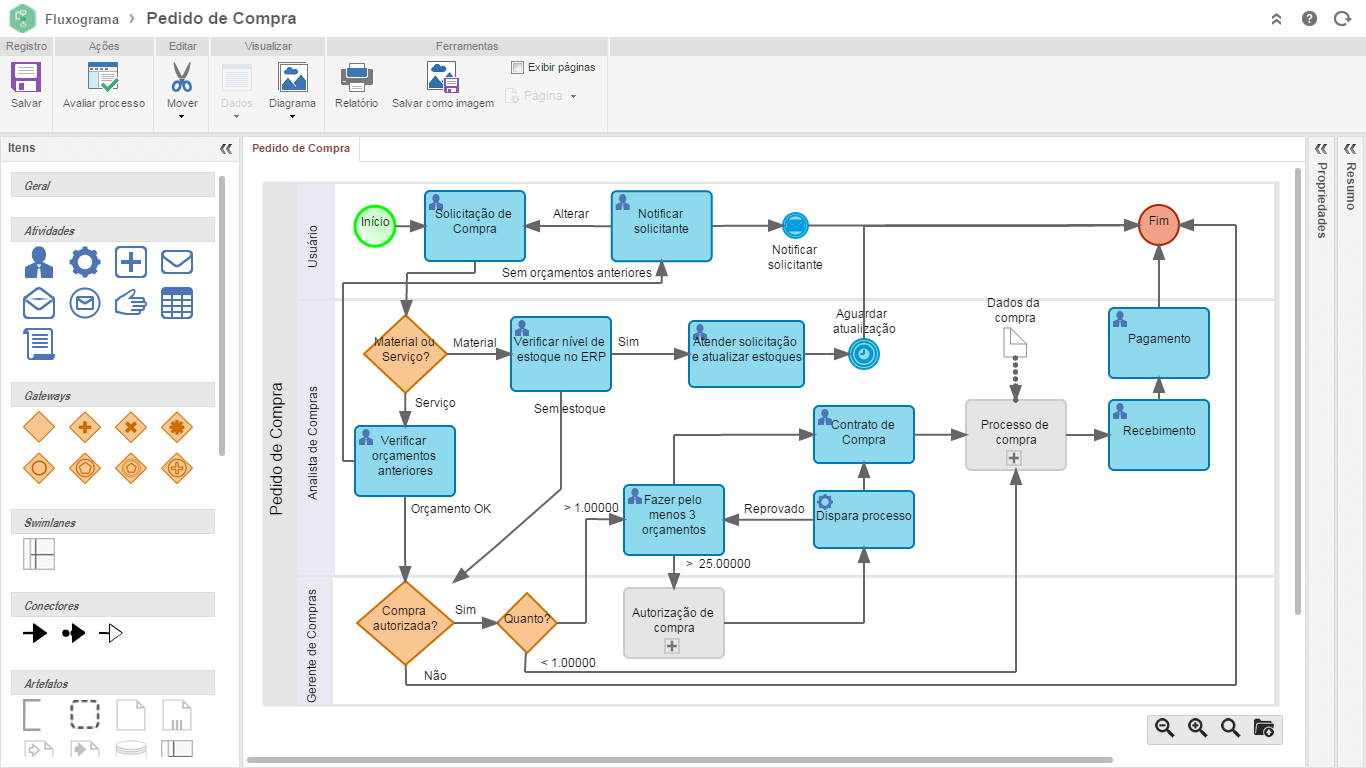Select the gear system activity icon
Image resolution: width=1366 pixels, height=768 pixels.
tap(84, 262)
